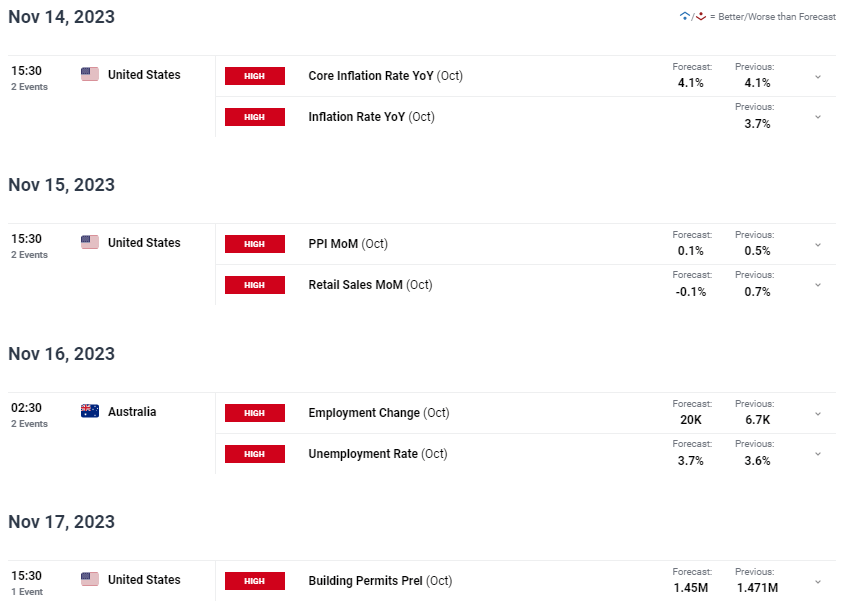Select the Nov 16, 2023 date heading
Image resolution: width=848 pixels, height=609 pixels.
tap(62, 354)
